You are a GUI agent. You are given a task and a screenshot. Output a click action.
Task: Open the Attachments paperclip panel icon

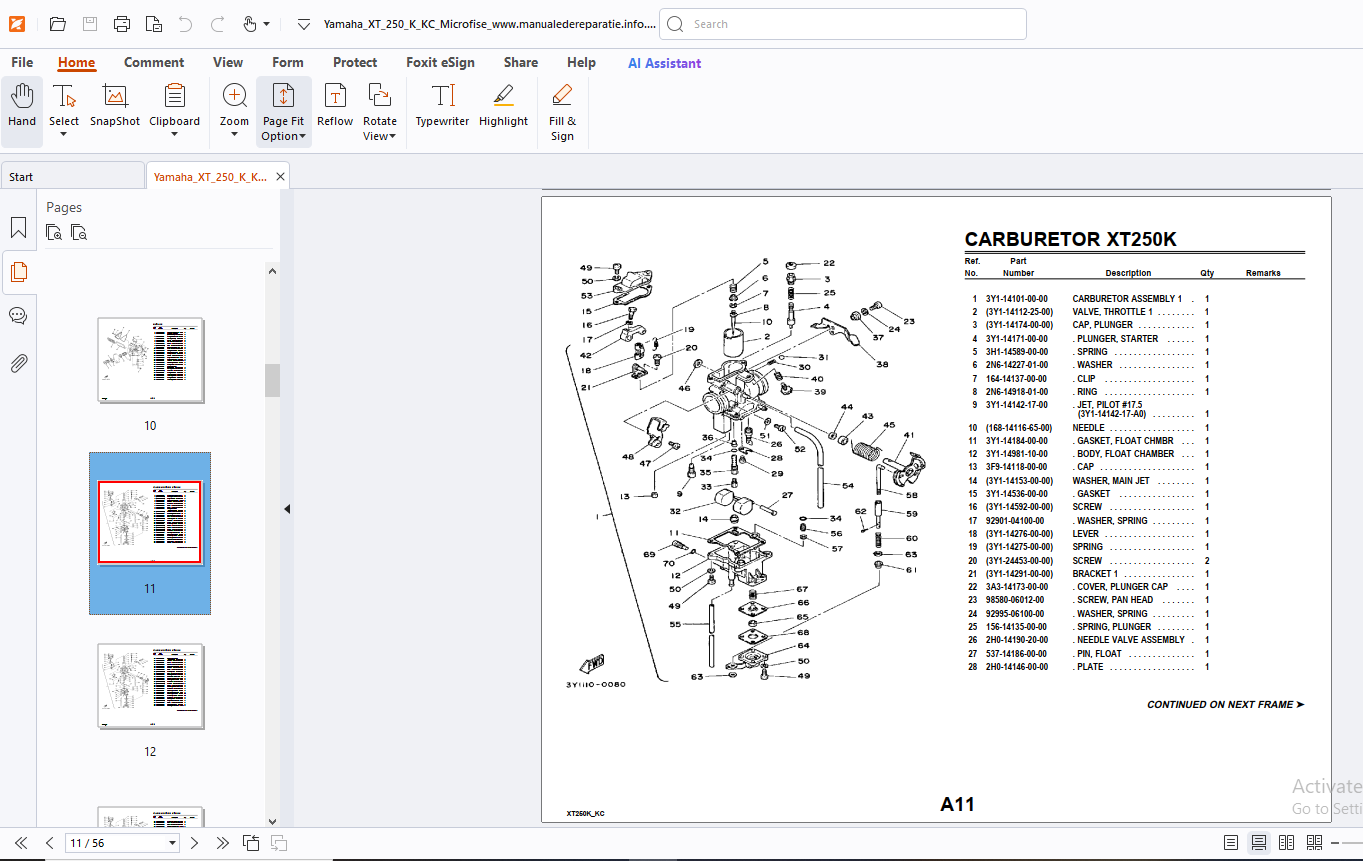click(18, 362)
